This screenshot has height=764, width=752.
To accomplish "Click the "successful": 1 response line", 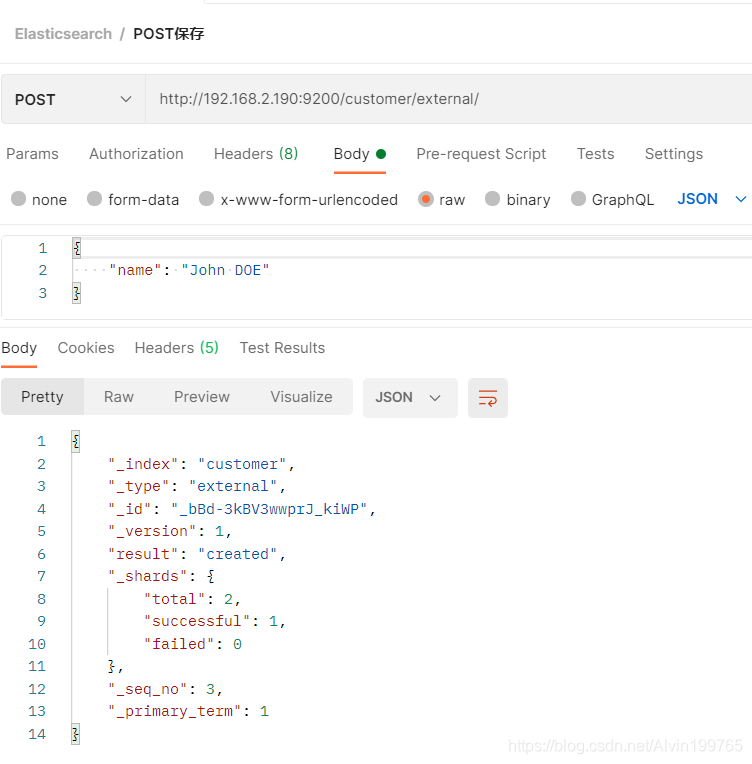I will click(x=214, y=621).
